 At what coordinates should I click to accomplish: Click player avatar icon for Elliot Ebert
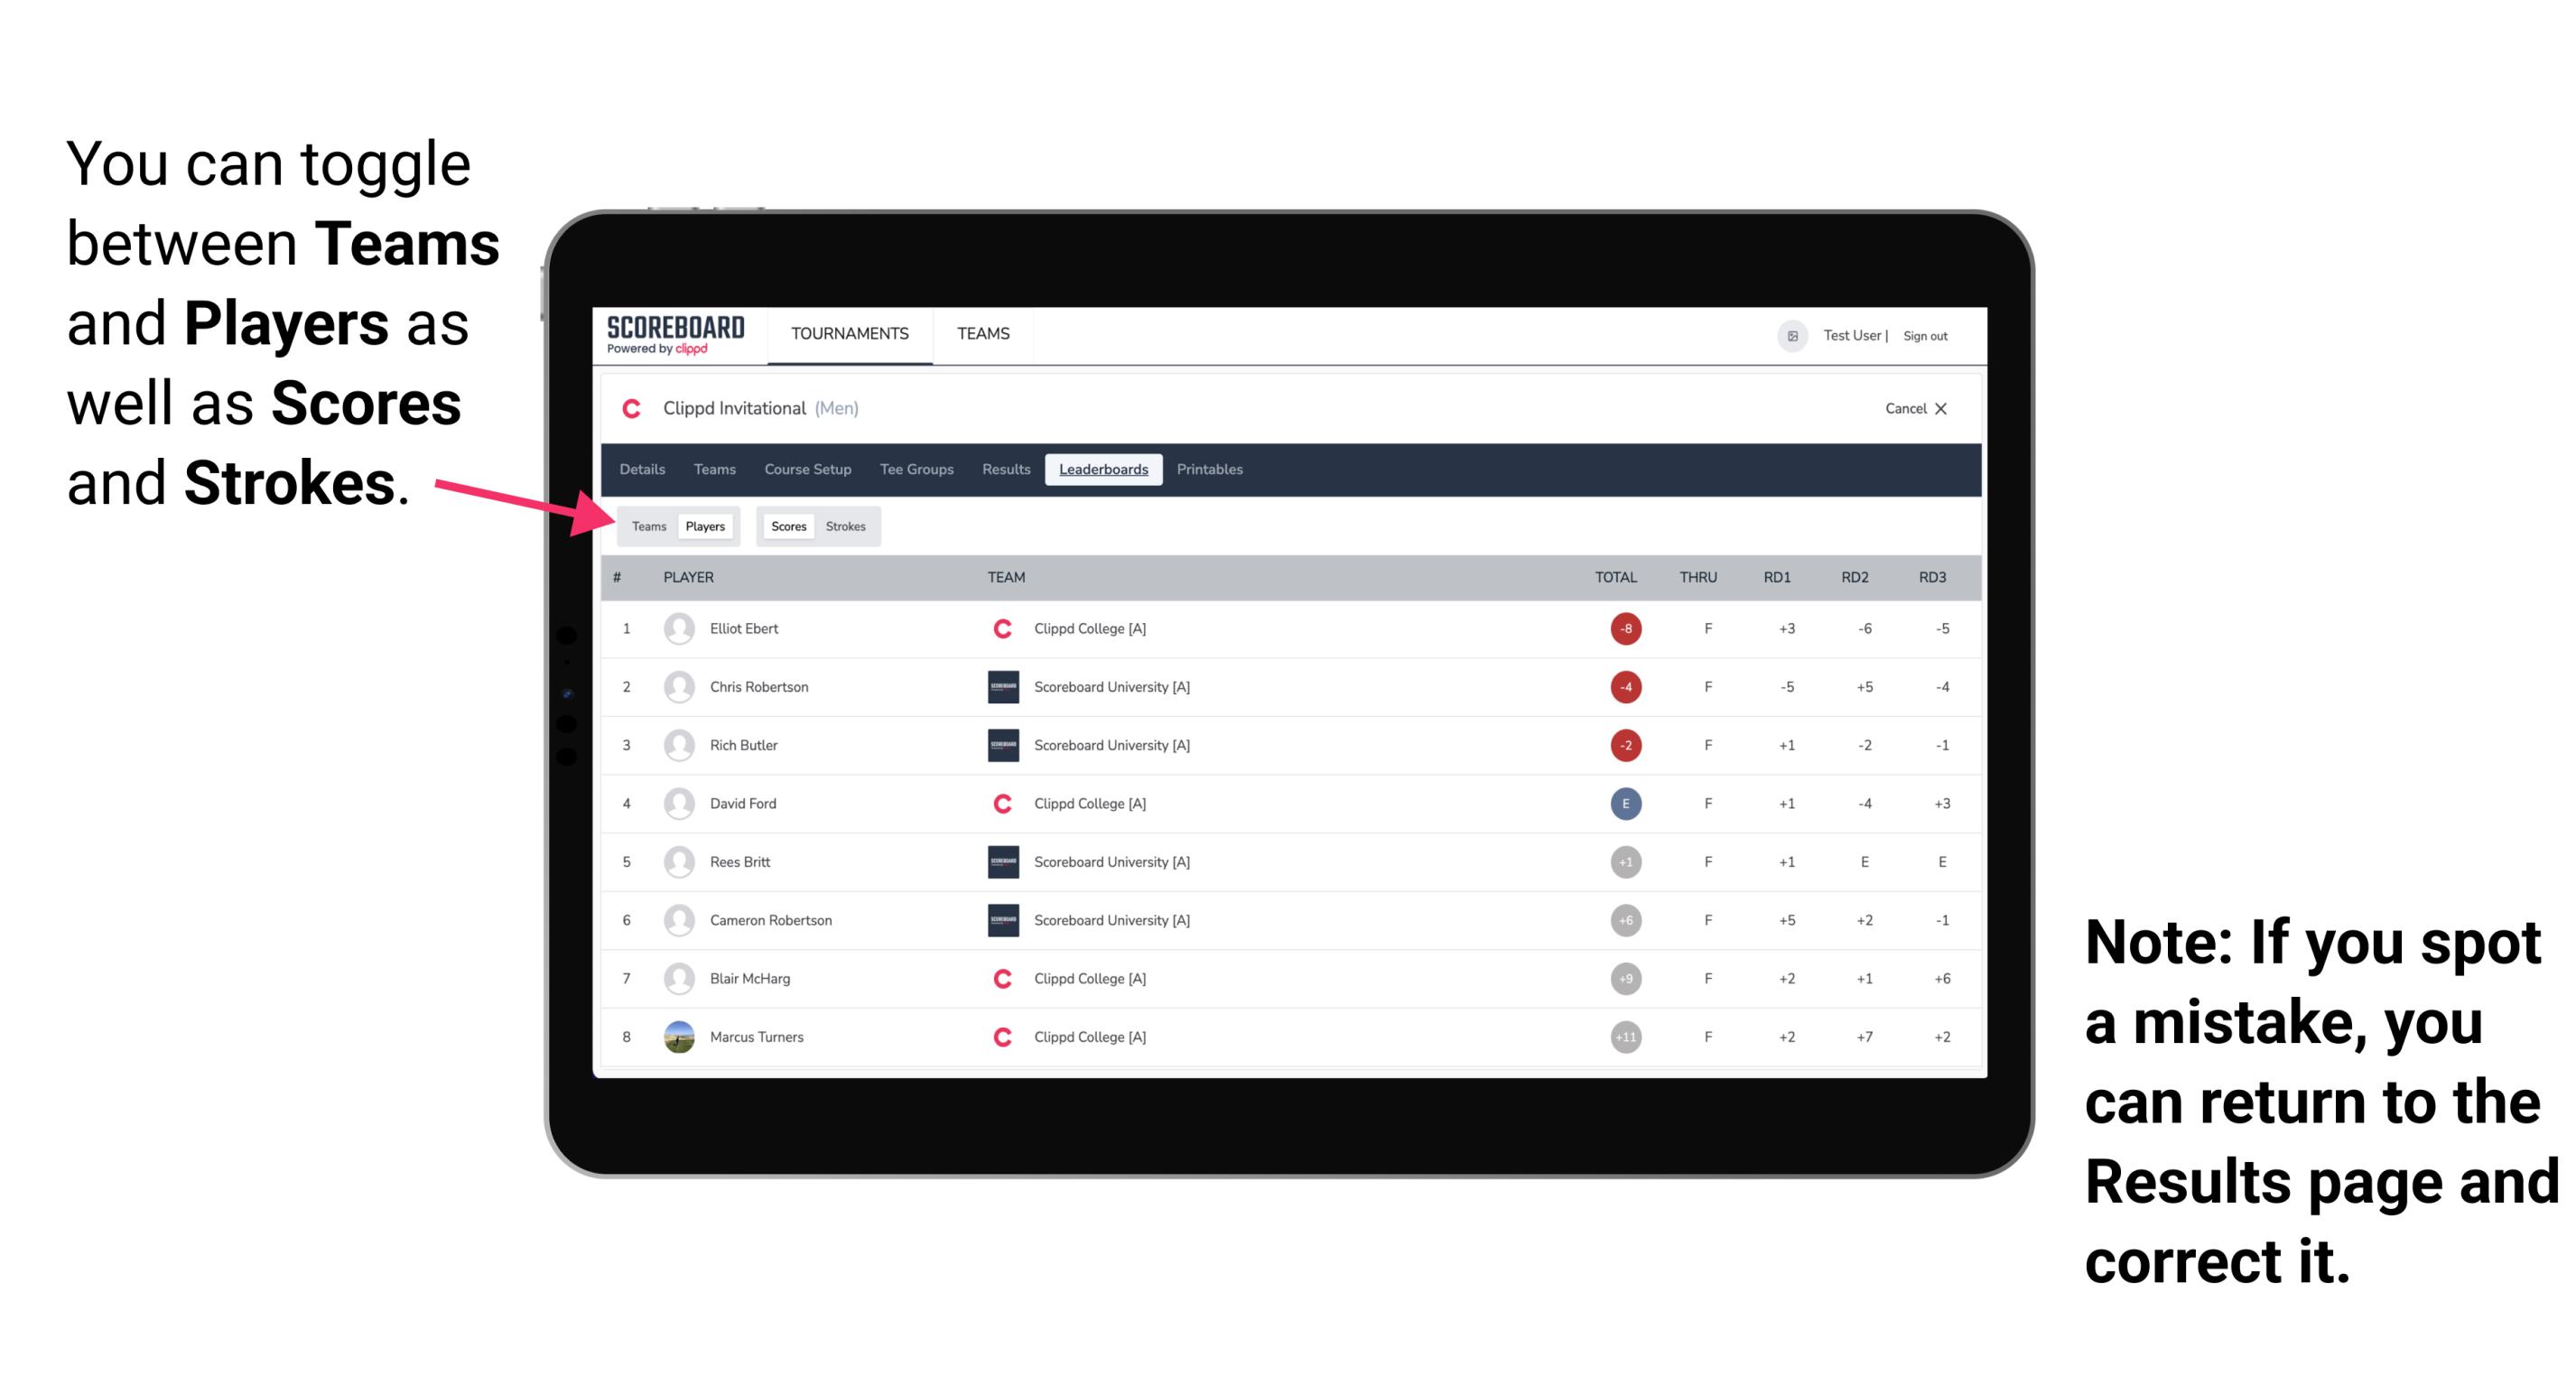[x=679, y=628]
